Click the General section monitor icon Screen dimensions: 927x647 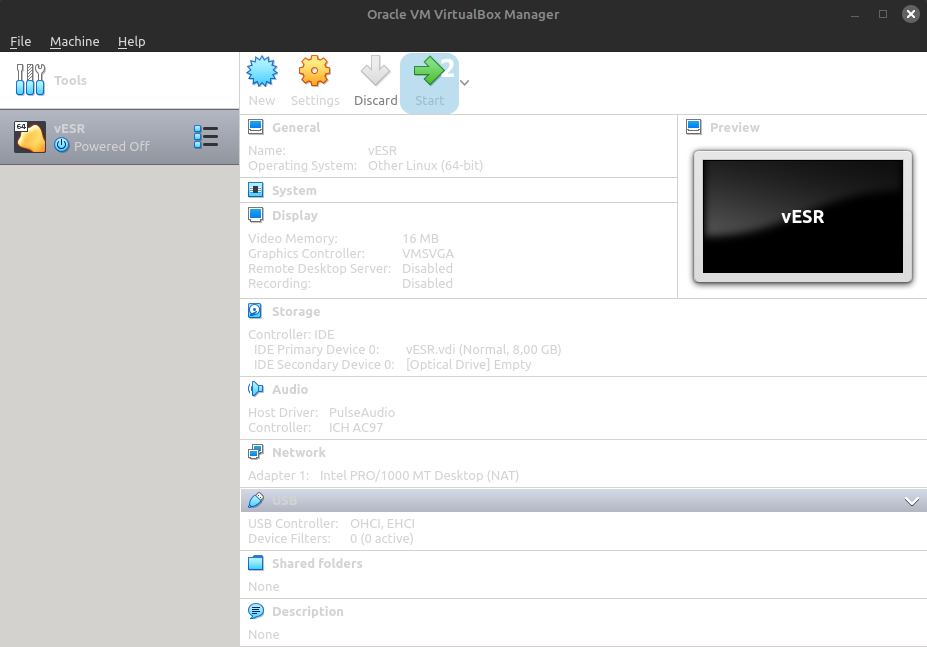tap(255, 127)
